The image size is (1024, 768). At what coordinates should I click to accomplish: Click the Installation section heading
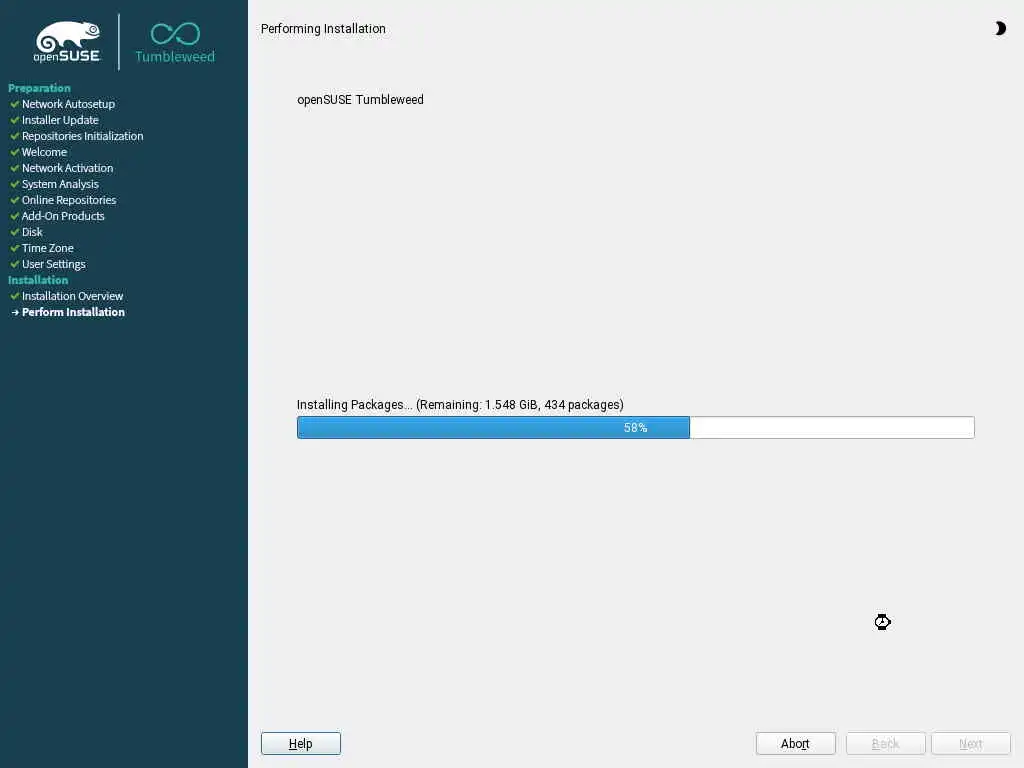[38, 280]
